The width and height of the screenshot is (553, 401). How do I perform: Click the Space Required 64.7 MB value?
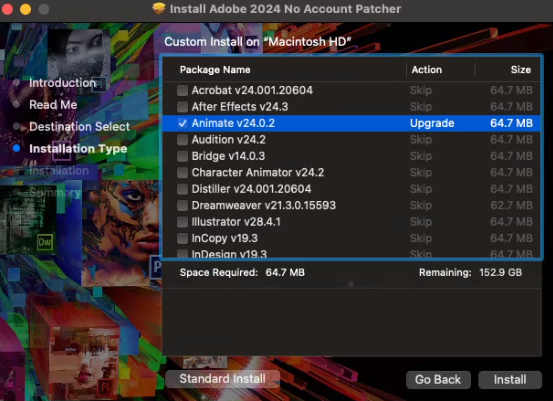tap(285, 273)
